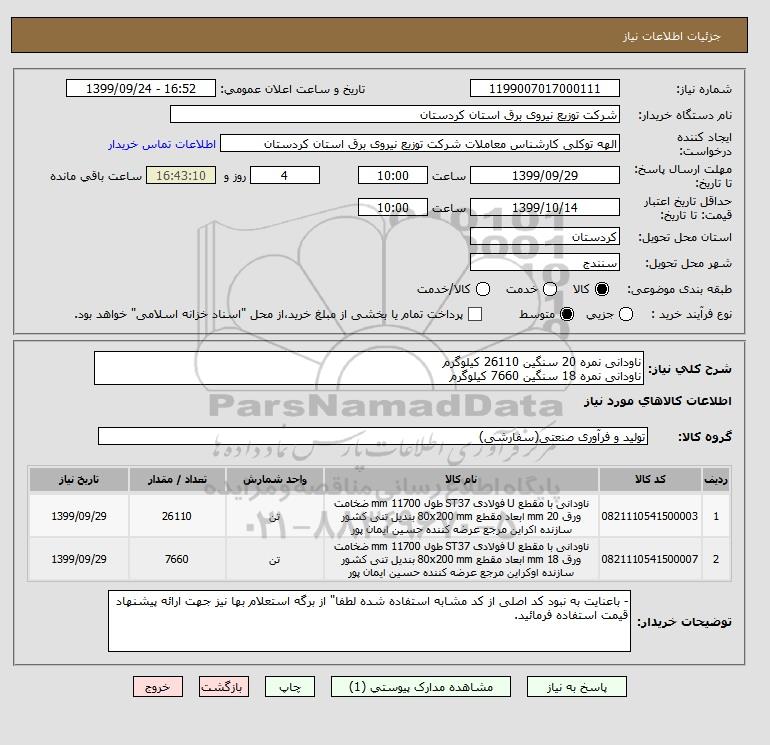The height and width of the screenshot is (745, 770).
Task: Click the request creator field الهه توکلی
Action: tap(420, 144)
